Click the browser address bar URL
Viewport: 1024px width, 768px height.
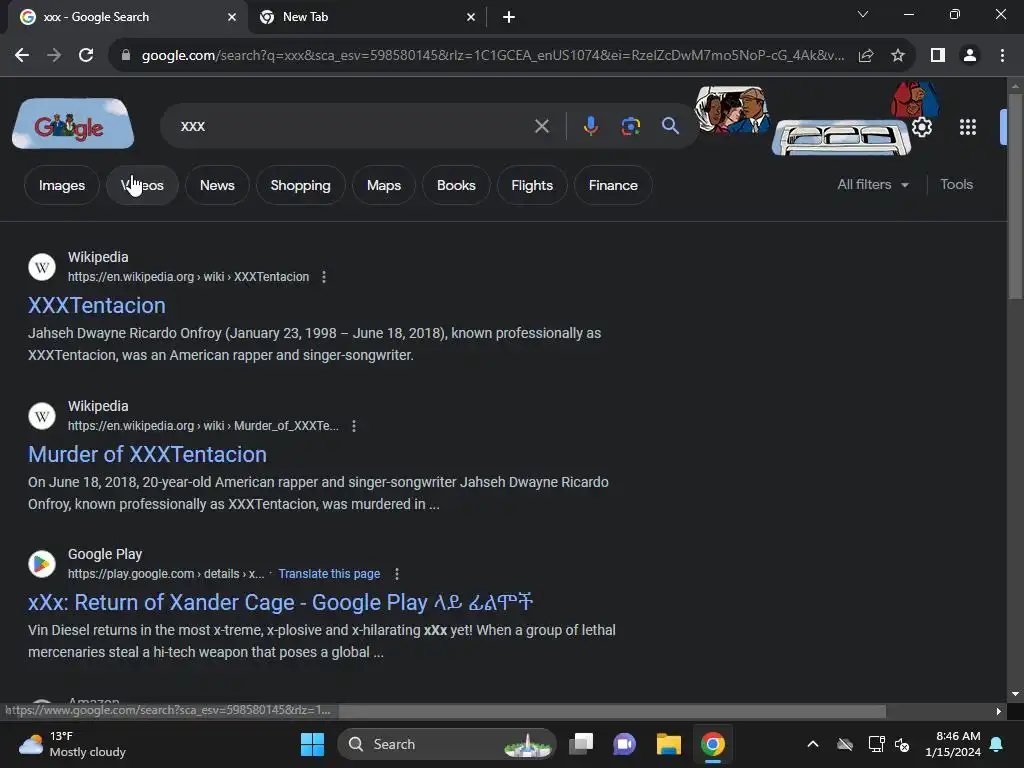493,56
